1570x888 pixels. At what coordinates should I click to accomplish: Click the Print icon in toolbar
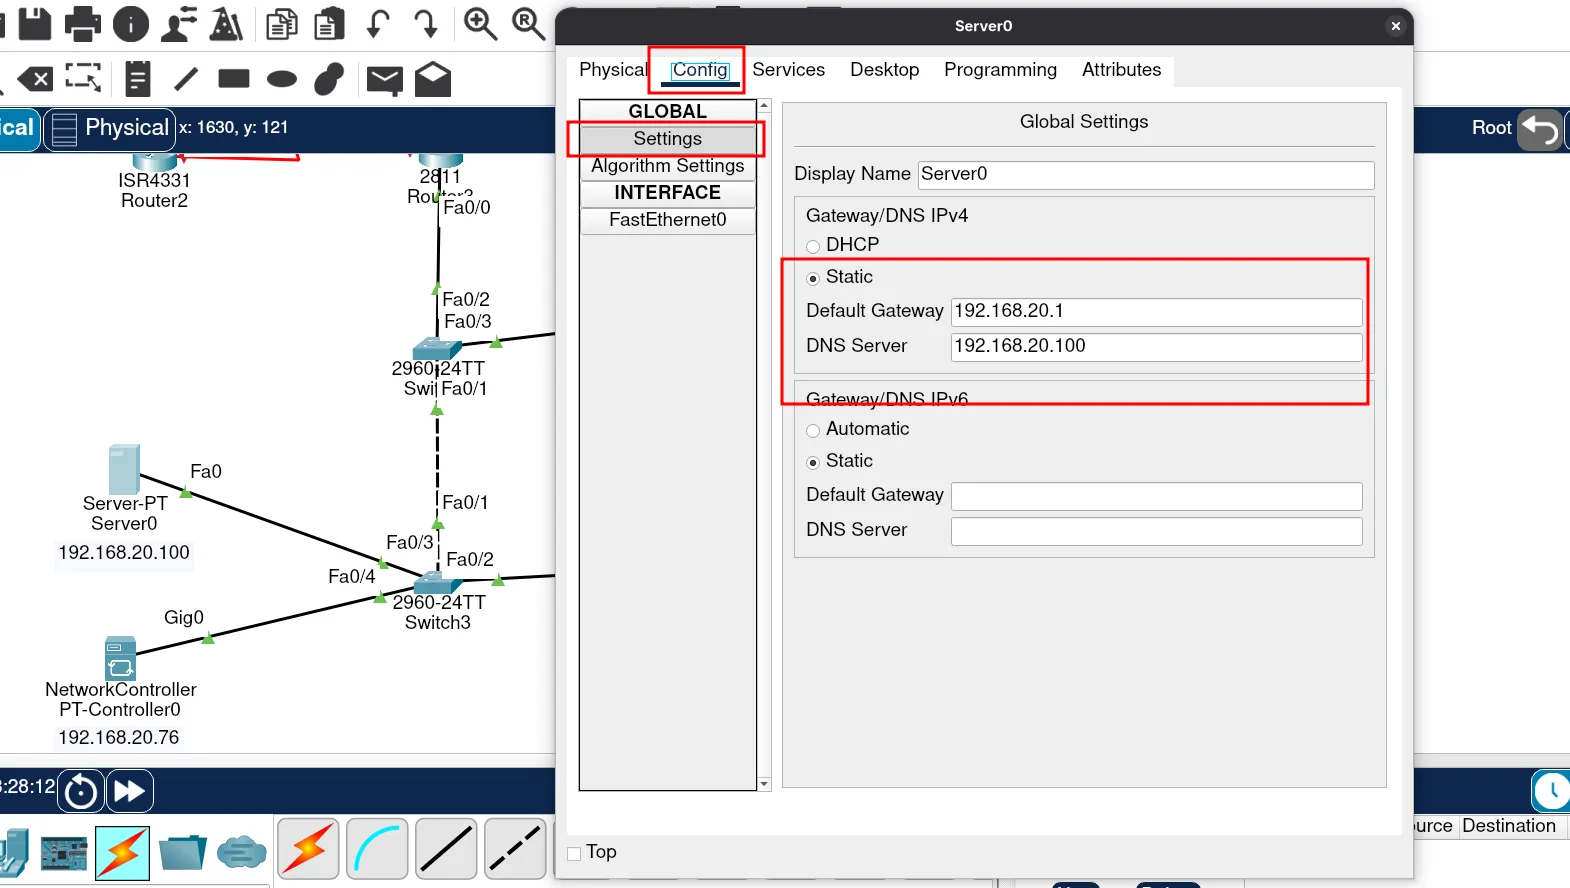[x=82, y=23]
